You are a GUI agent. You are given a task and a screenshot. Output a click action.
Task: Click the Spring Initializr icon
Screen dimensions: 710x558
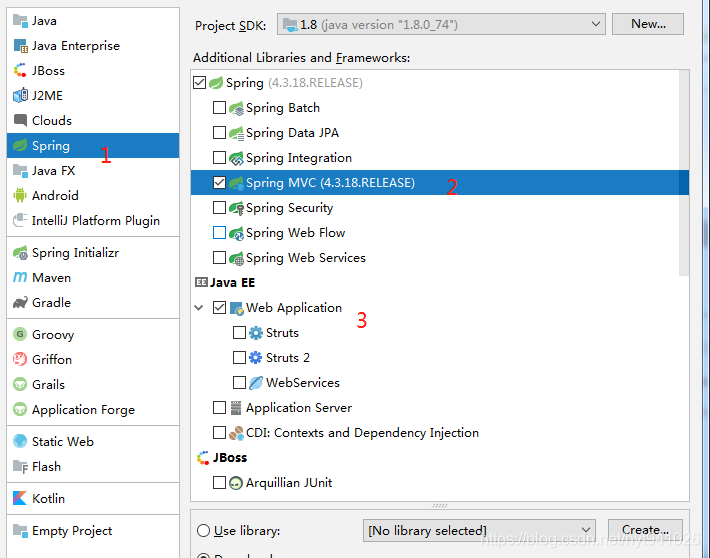coord(20,253)
